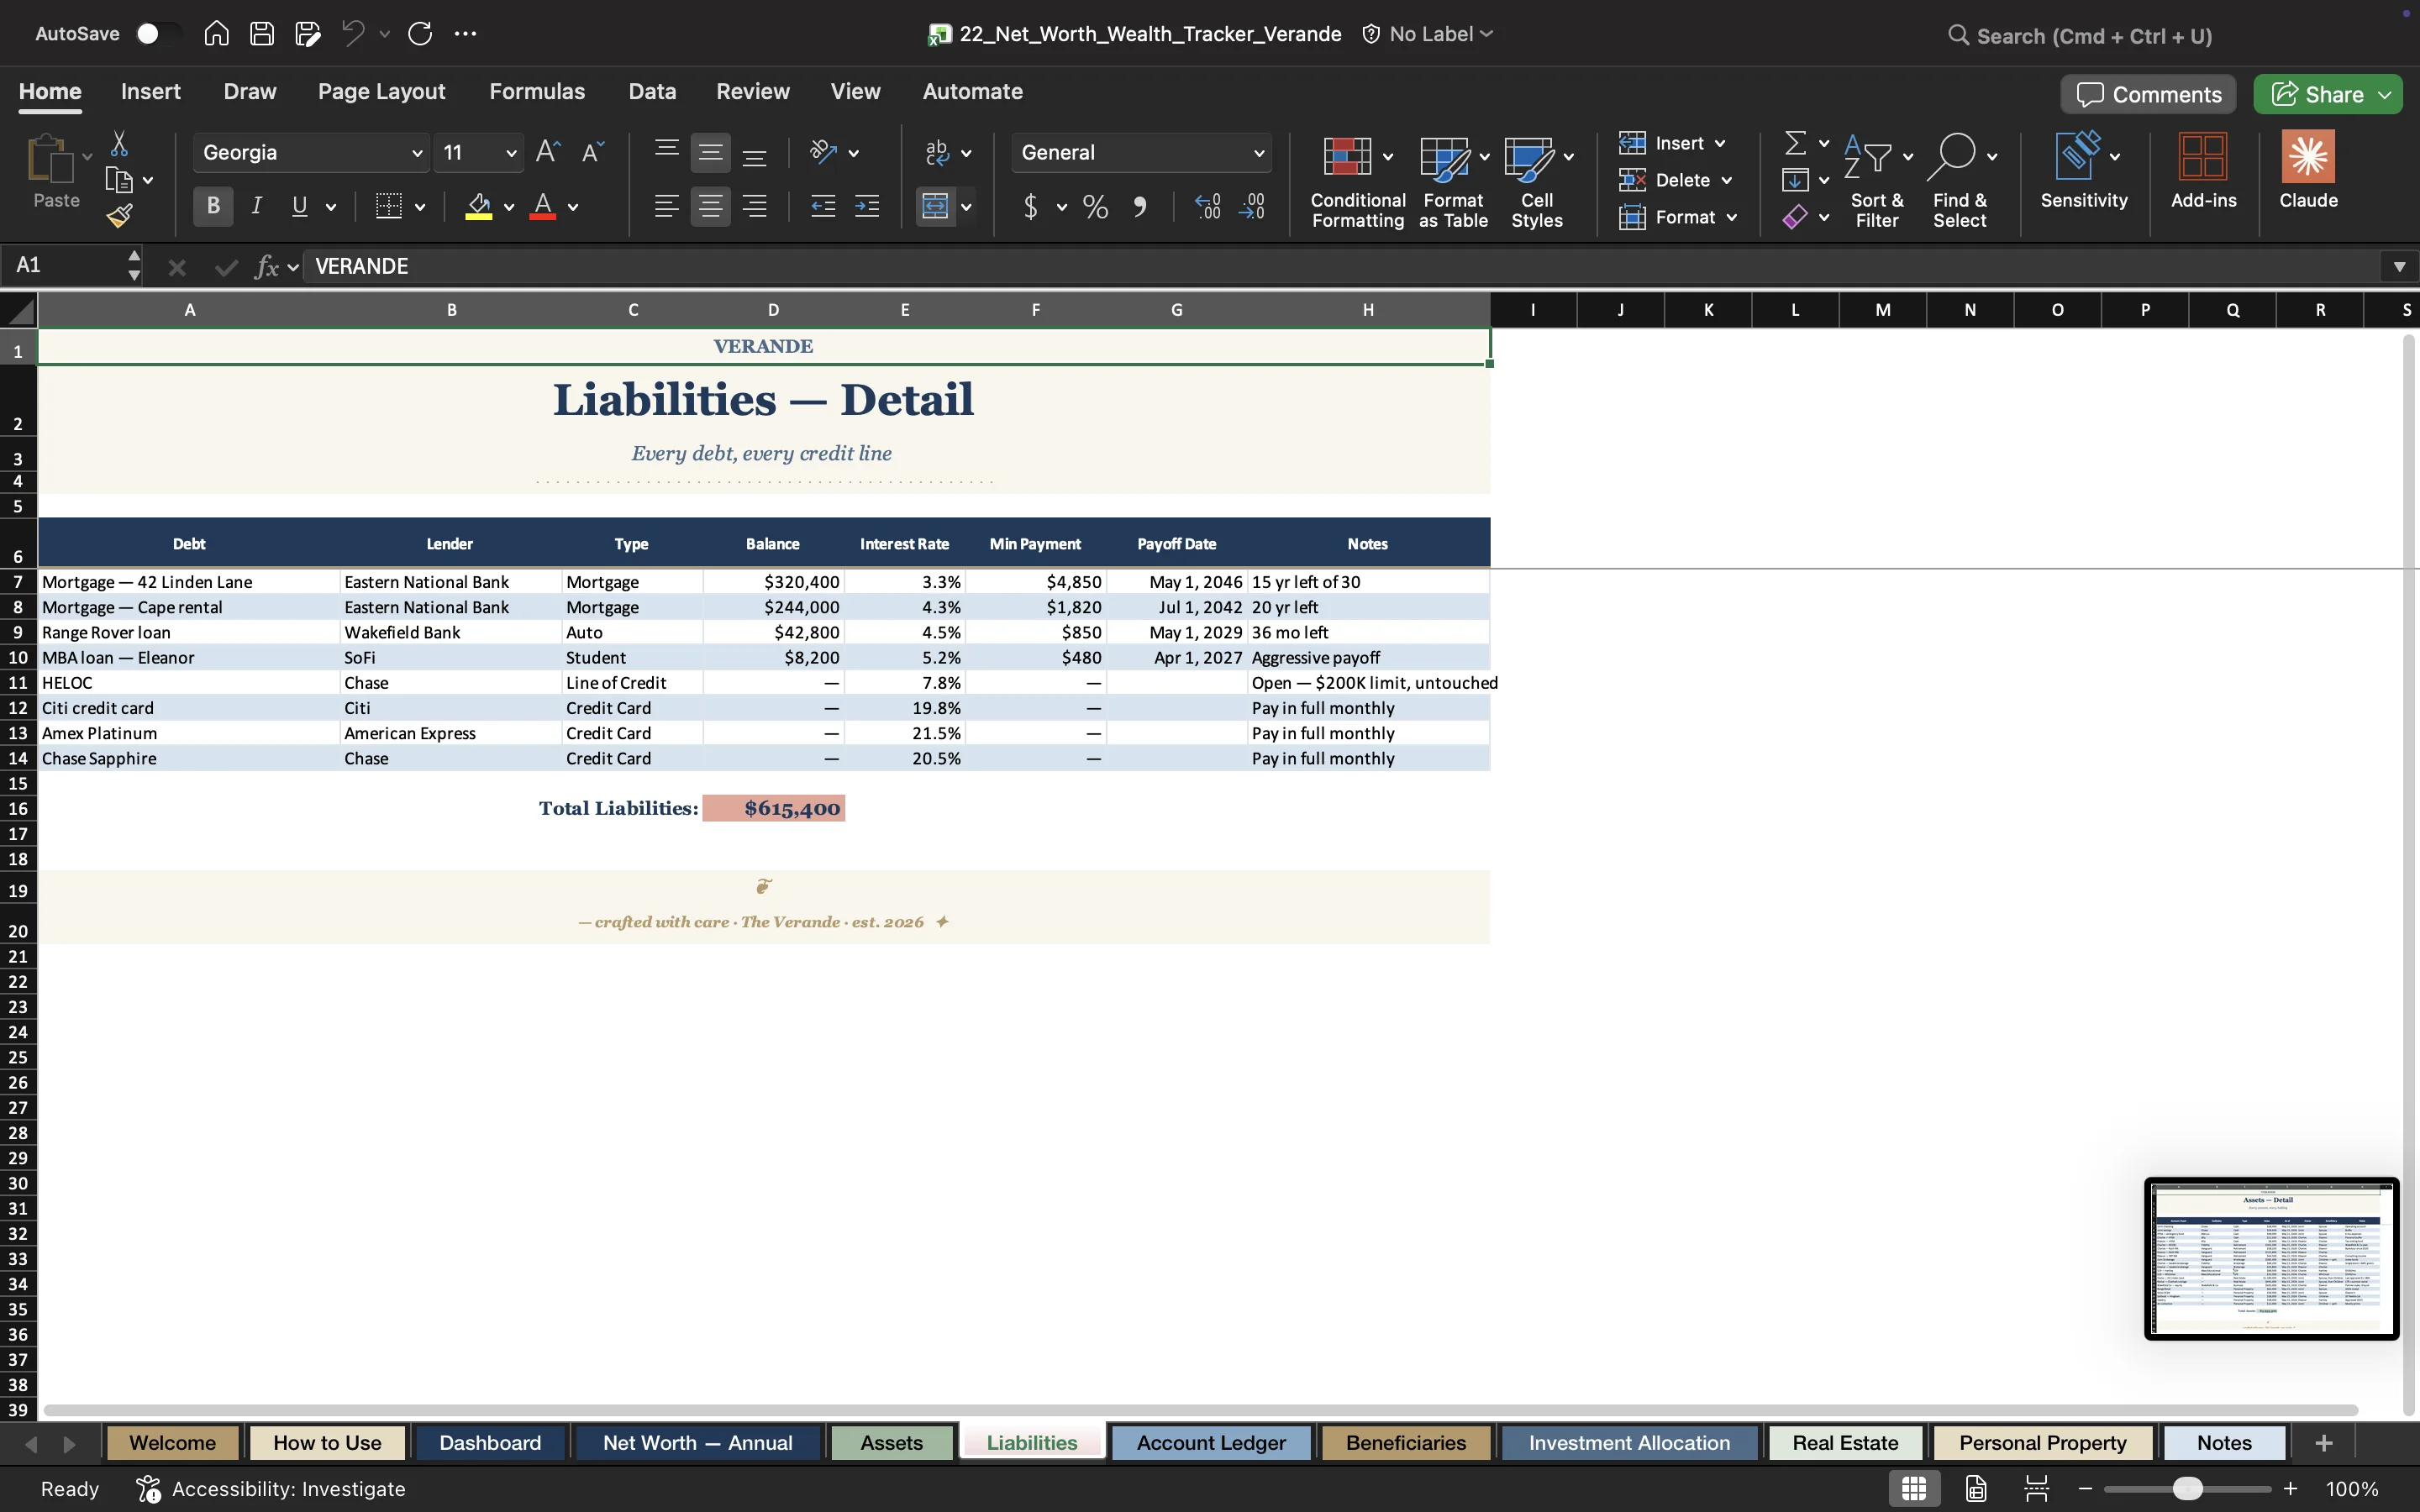The image size is (2420, 1512).
Task: Toggle Underline formatting
Action: 299,206
